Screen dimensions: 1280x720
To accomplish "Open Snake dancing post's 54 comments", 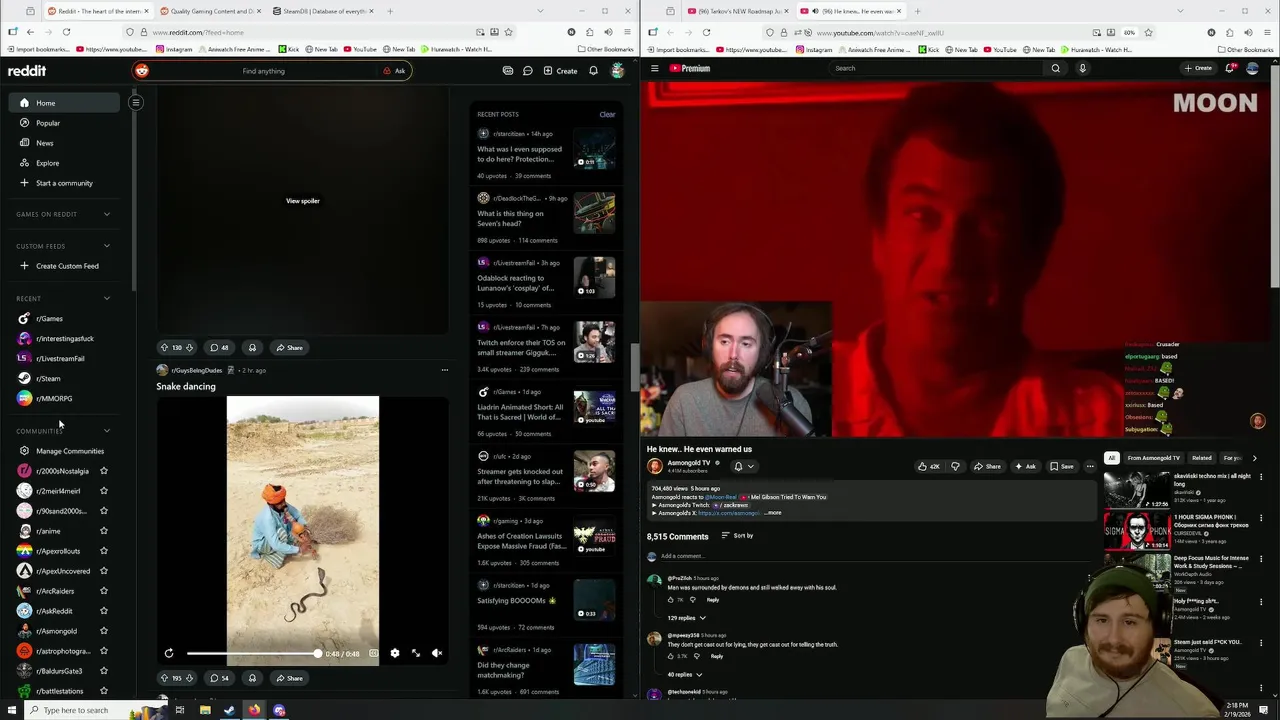I will tap(219, 678).
